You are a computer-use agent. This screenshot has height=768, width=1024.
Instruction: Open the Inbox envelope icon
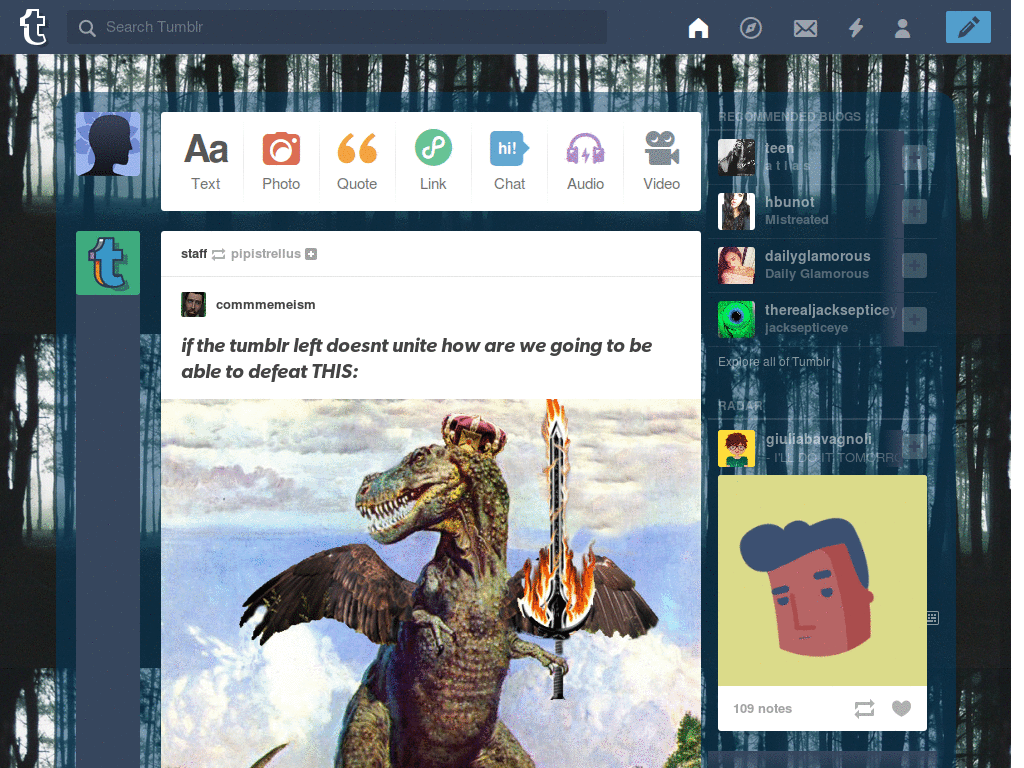[x=805, y=28]
